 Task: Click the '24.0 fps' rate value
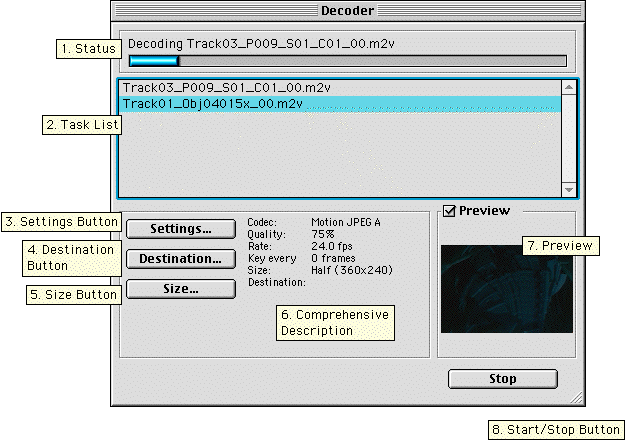[332, 246]
